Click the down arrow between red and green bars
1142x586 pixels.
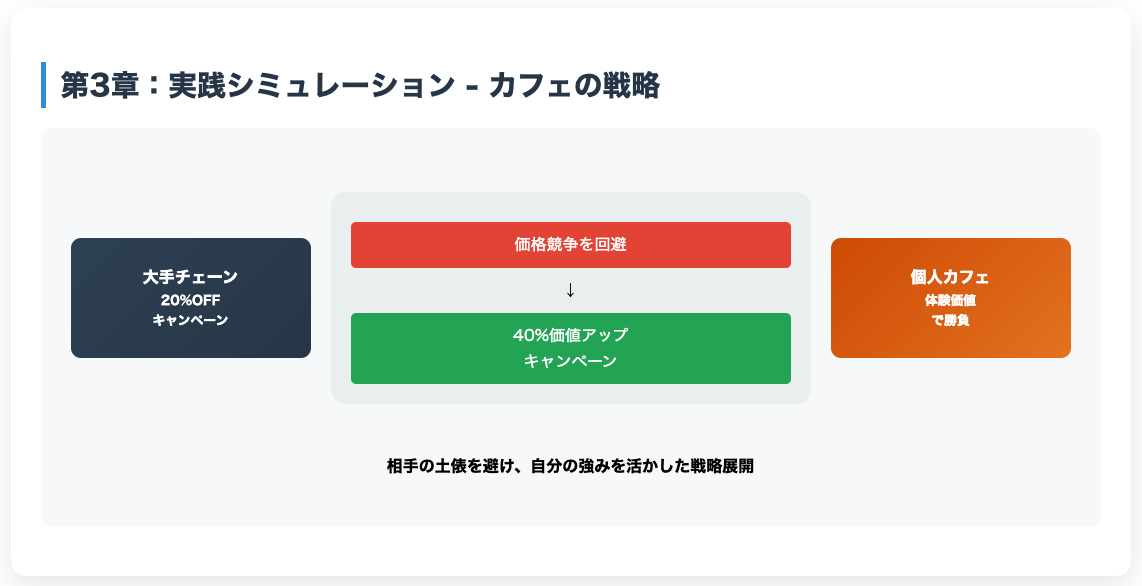point(570,290)
